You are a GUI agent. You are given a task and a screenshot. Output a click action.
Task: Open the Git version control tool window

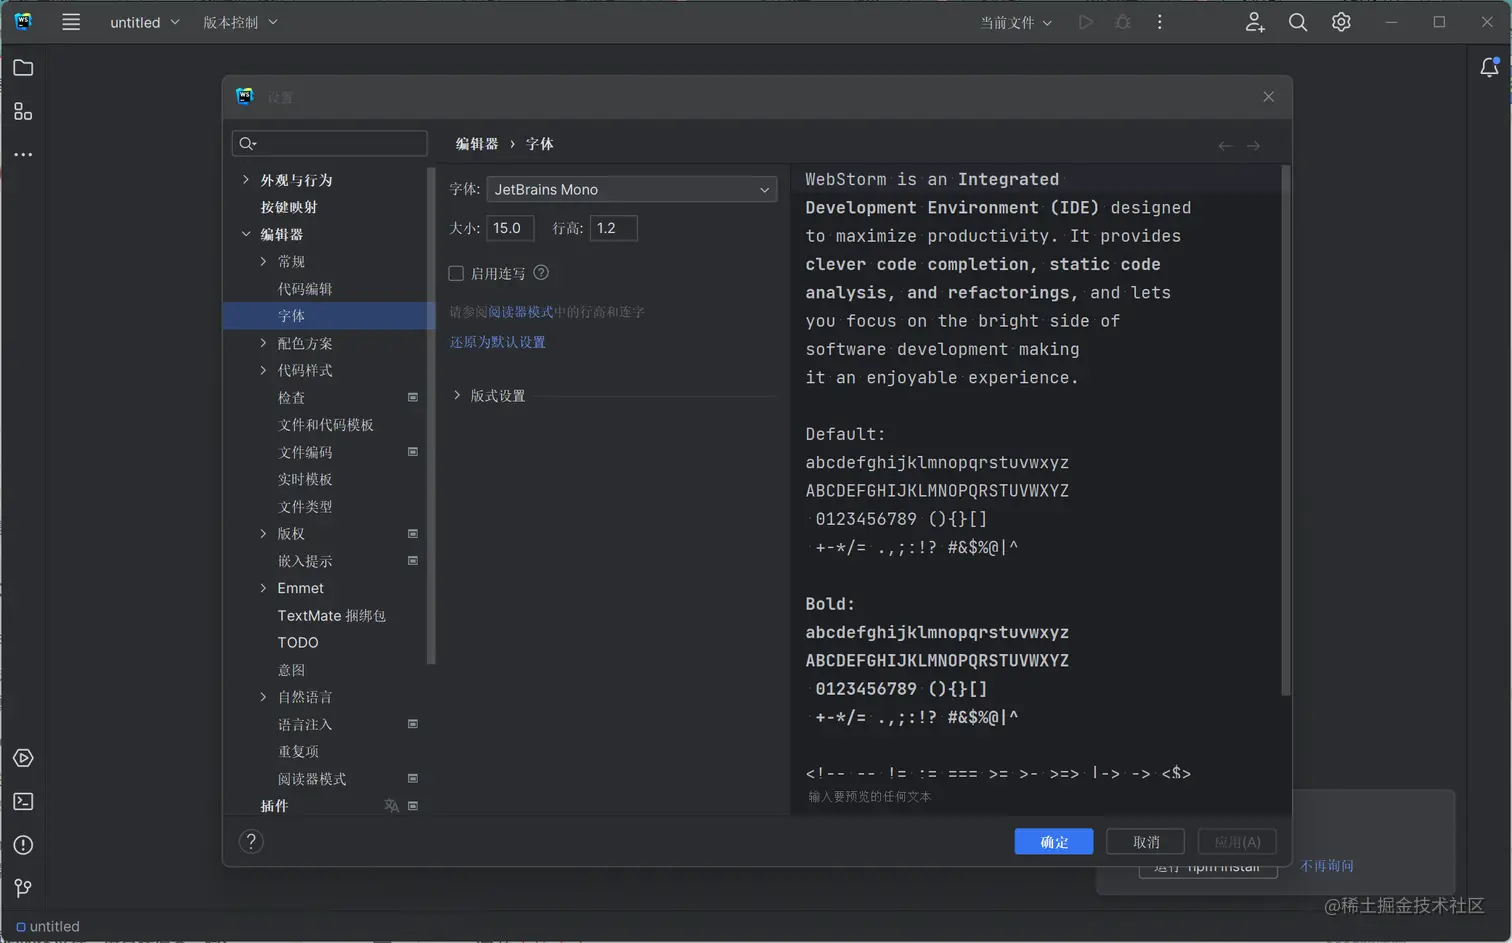pyautogui.click(x=22, y=887)
